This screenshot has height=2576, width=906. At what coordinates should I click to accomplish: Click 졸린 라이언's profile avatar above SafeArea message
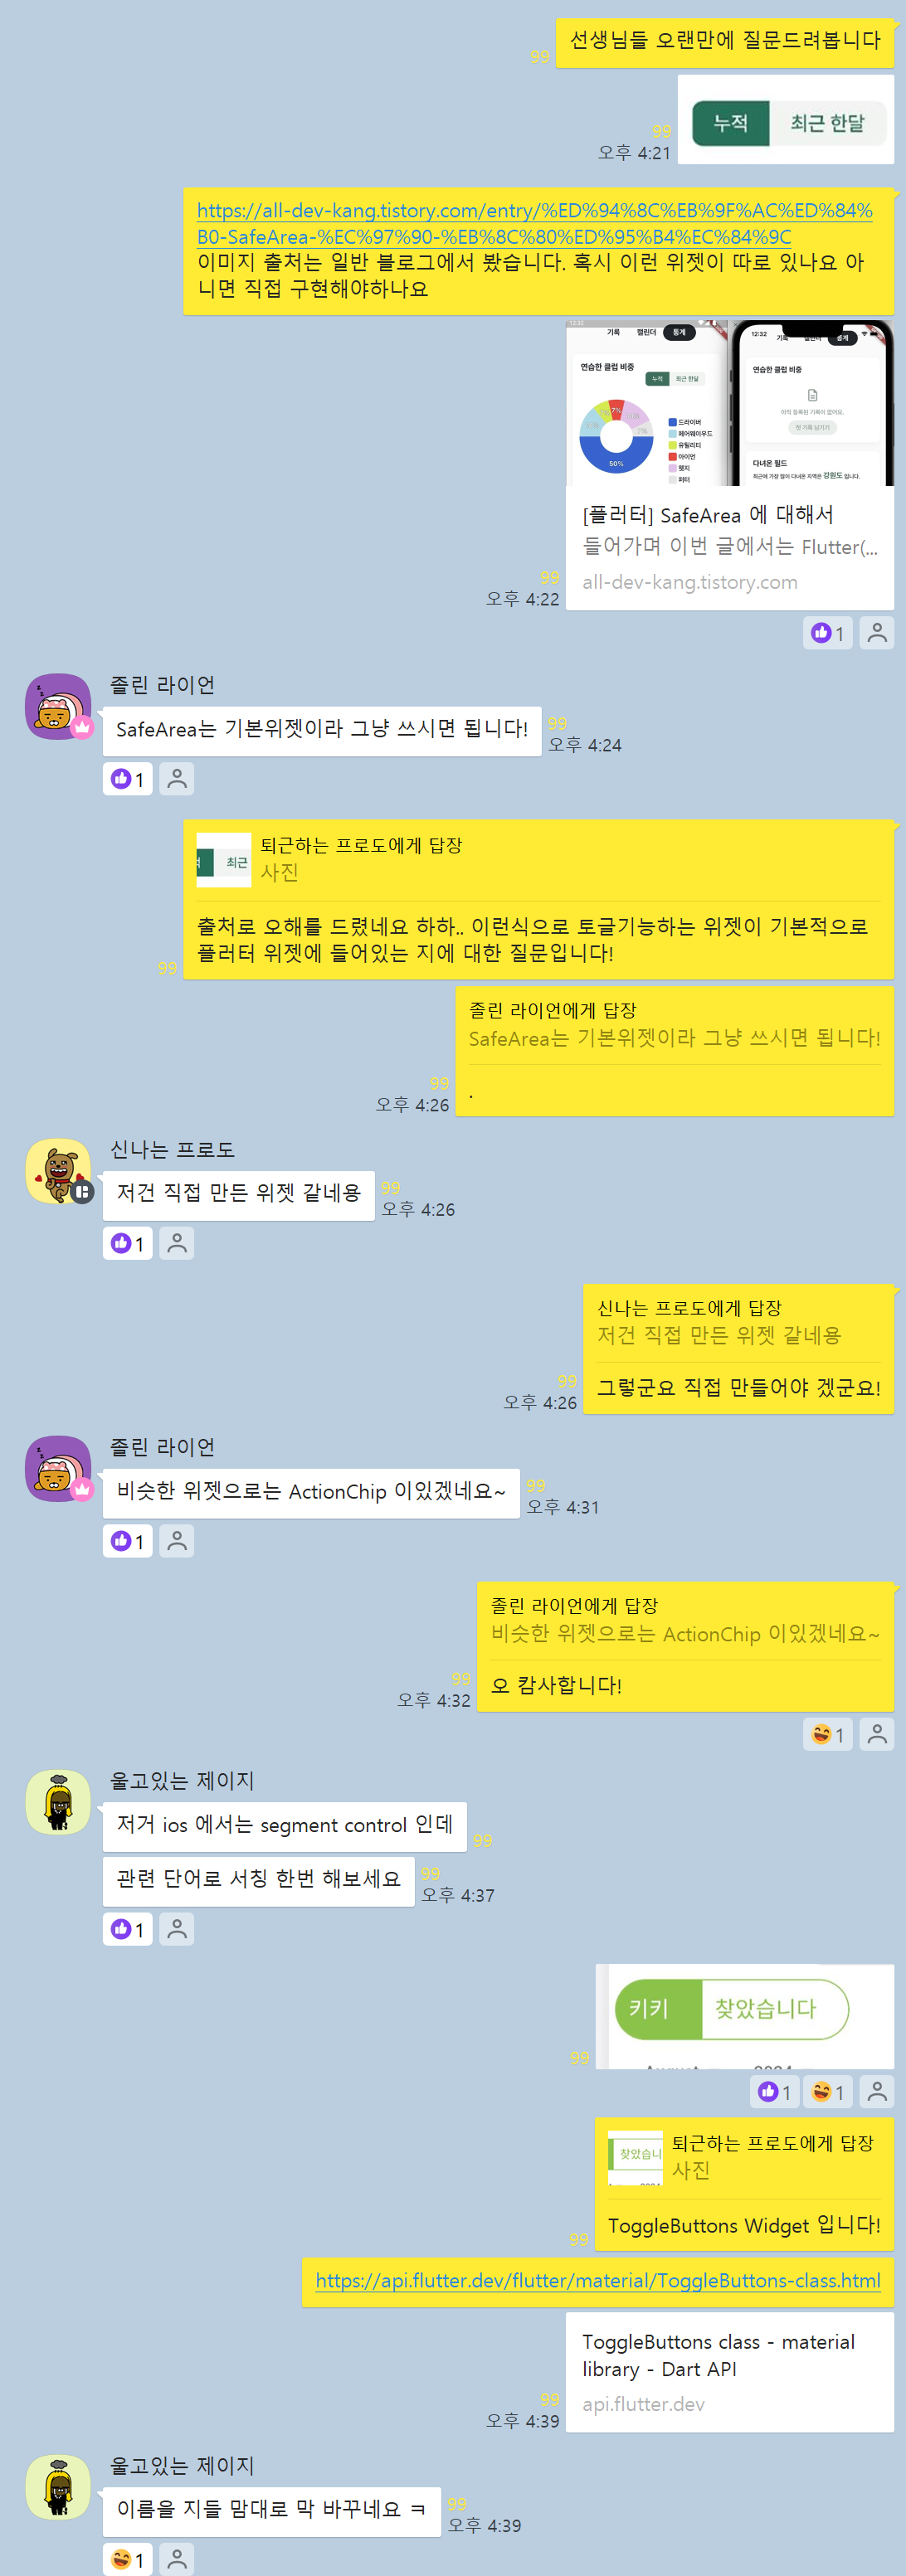click(x=58, y=706)
